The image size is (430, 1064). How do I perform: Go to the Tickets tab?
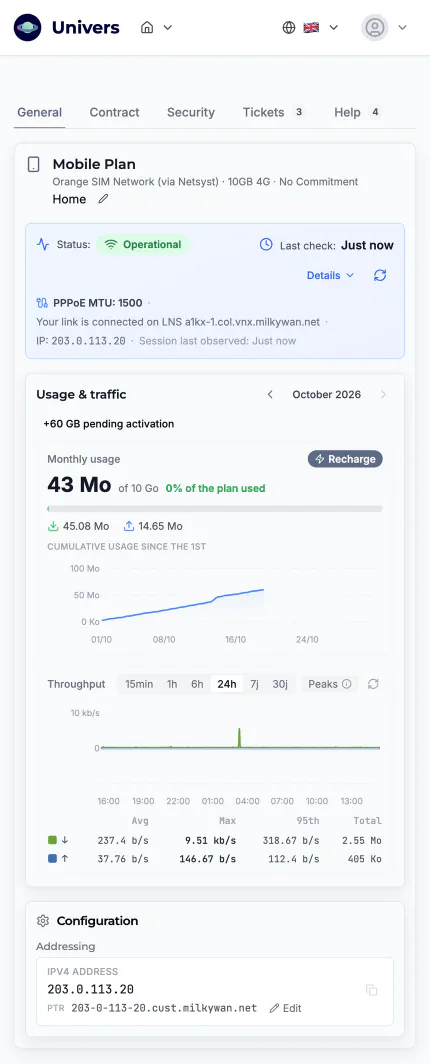[x=273, y=113]
